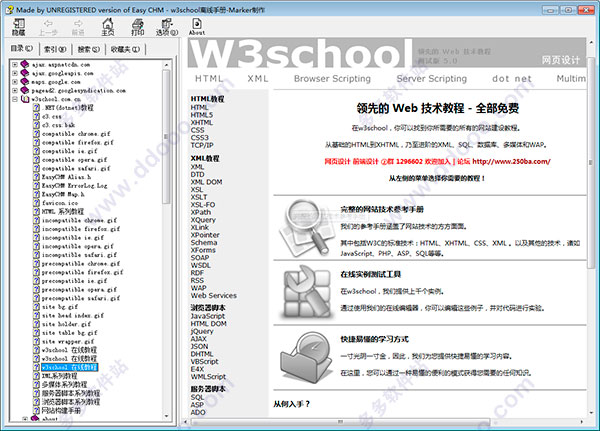600x431 pixels.
Task: Click the page icon beside XML系列教程
Action: click(36, 376)
